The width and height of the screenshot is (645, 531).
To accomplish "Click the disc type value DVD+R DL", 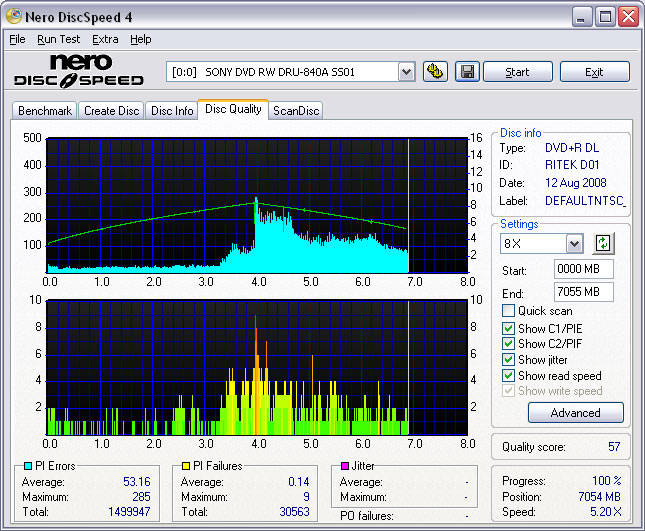I will coord(572,148).
